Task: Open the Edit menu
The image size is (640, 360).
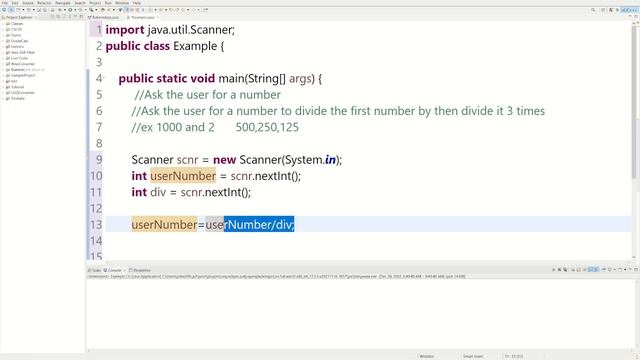Action: coord(15,3)
